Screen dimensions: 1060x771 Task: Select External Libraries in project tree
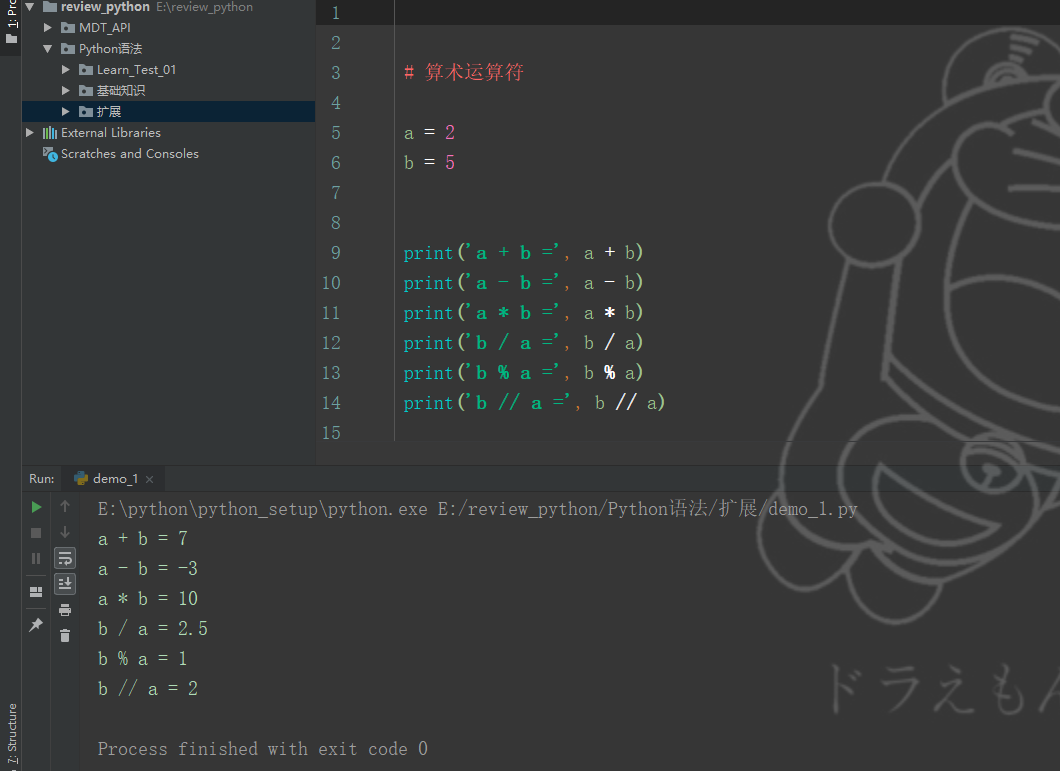click(111, 133)
